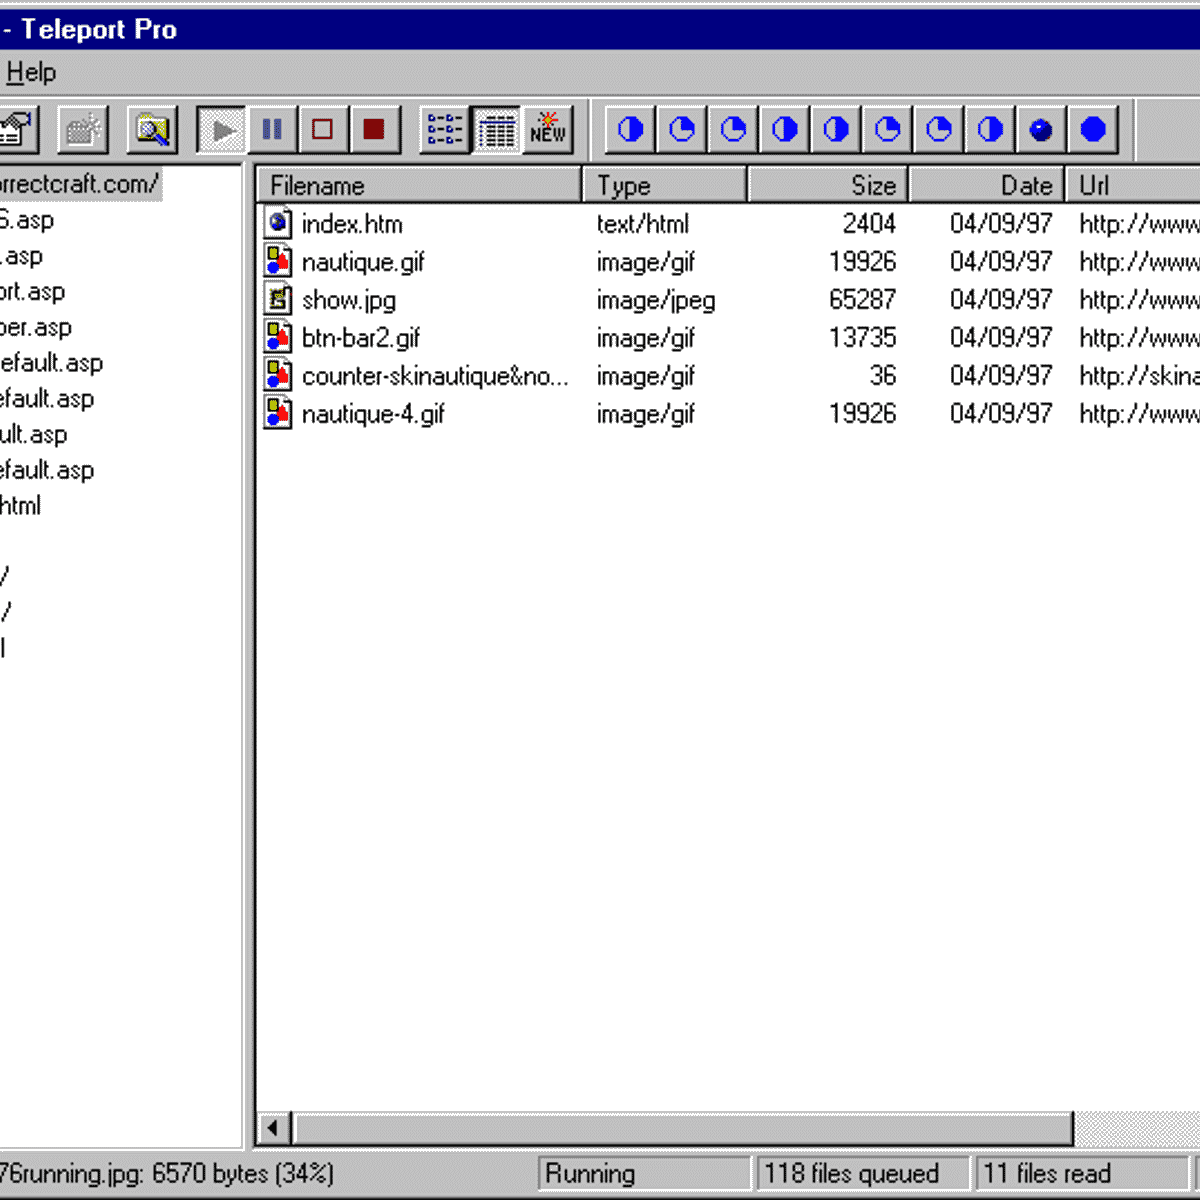Click the solid dark red Abort button
This screenshot has width=1200, height=1200.
(x=374, y=129)
